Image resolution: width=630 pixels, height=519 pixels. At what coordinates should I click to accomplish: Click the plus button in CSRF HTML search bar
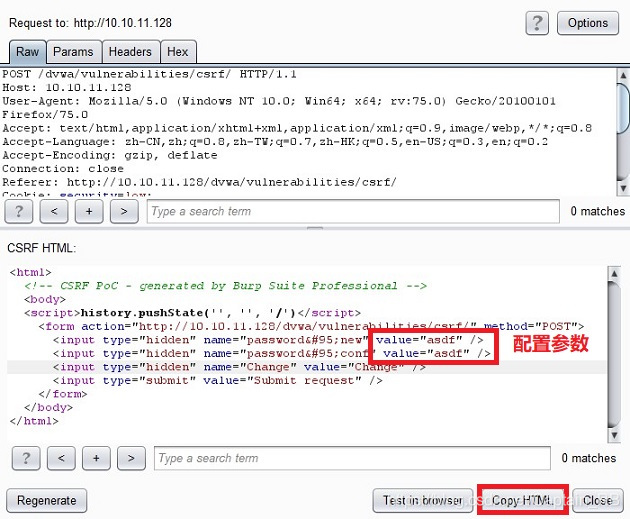pyautogui.click(x=96, y=458)
